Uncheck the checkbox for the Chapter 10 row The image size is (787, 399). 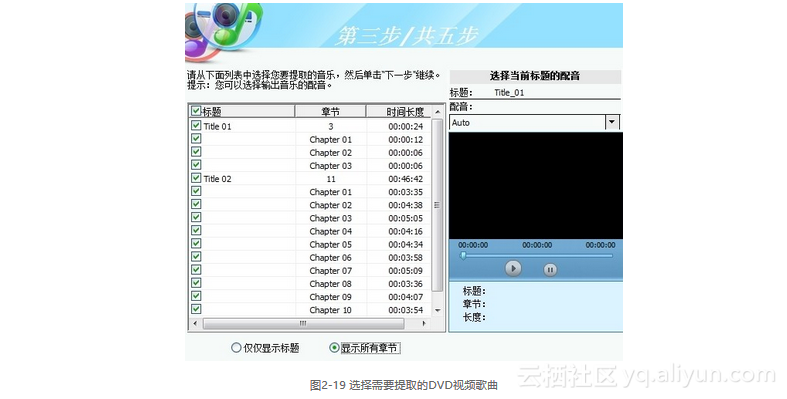(196, 309)
